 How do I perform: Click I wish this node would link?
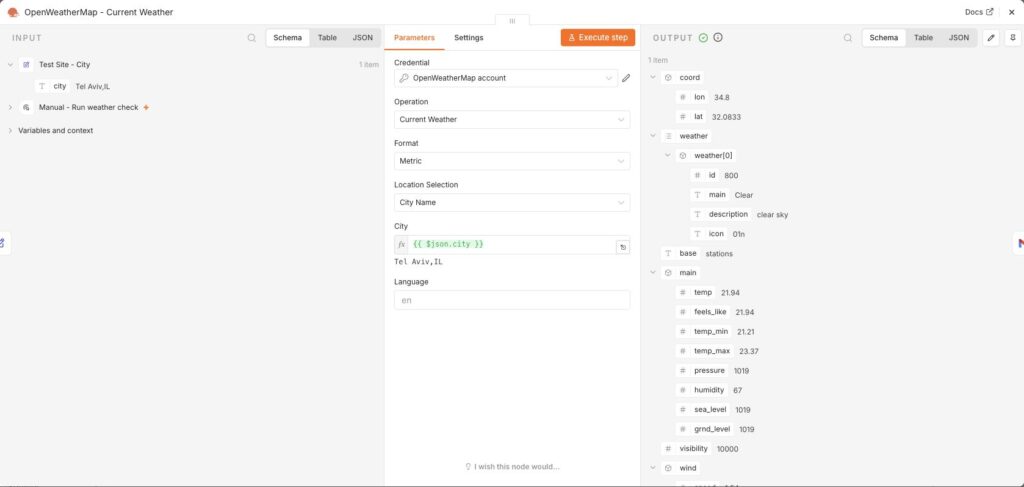[512, 467]
